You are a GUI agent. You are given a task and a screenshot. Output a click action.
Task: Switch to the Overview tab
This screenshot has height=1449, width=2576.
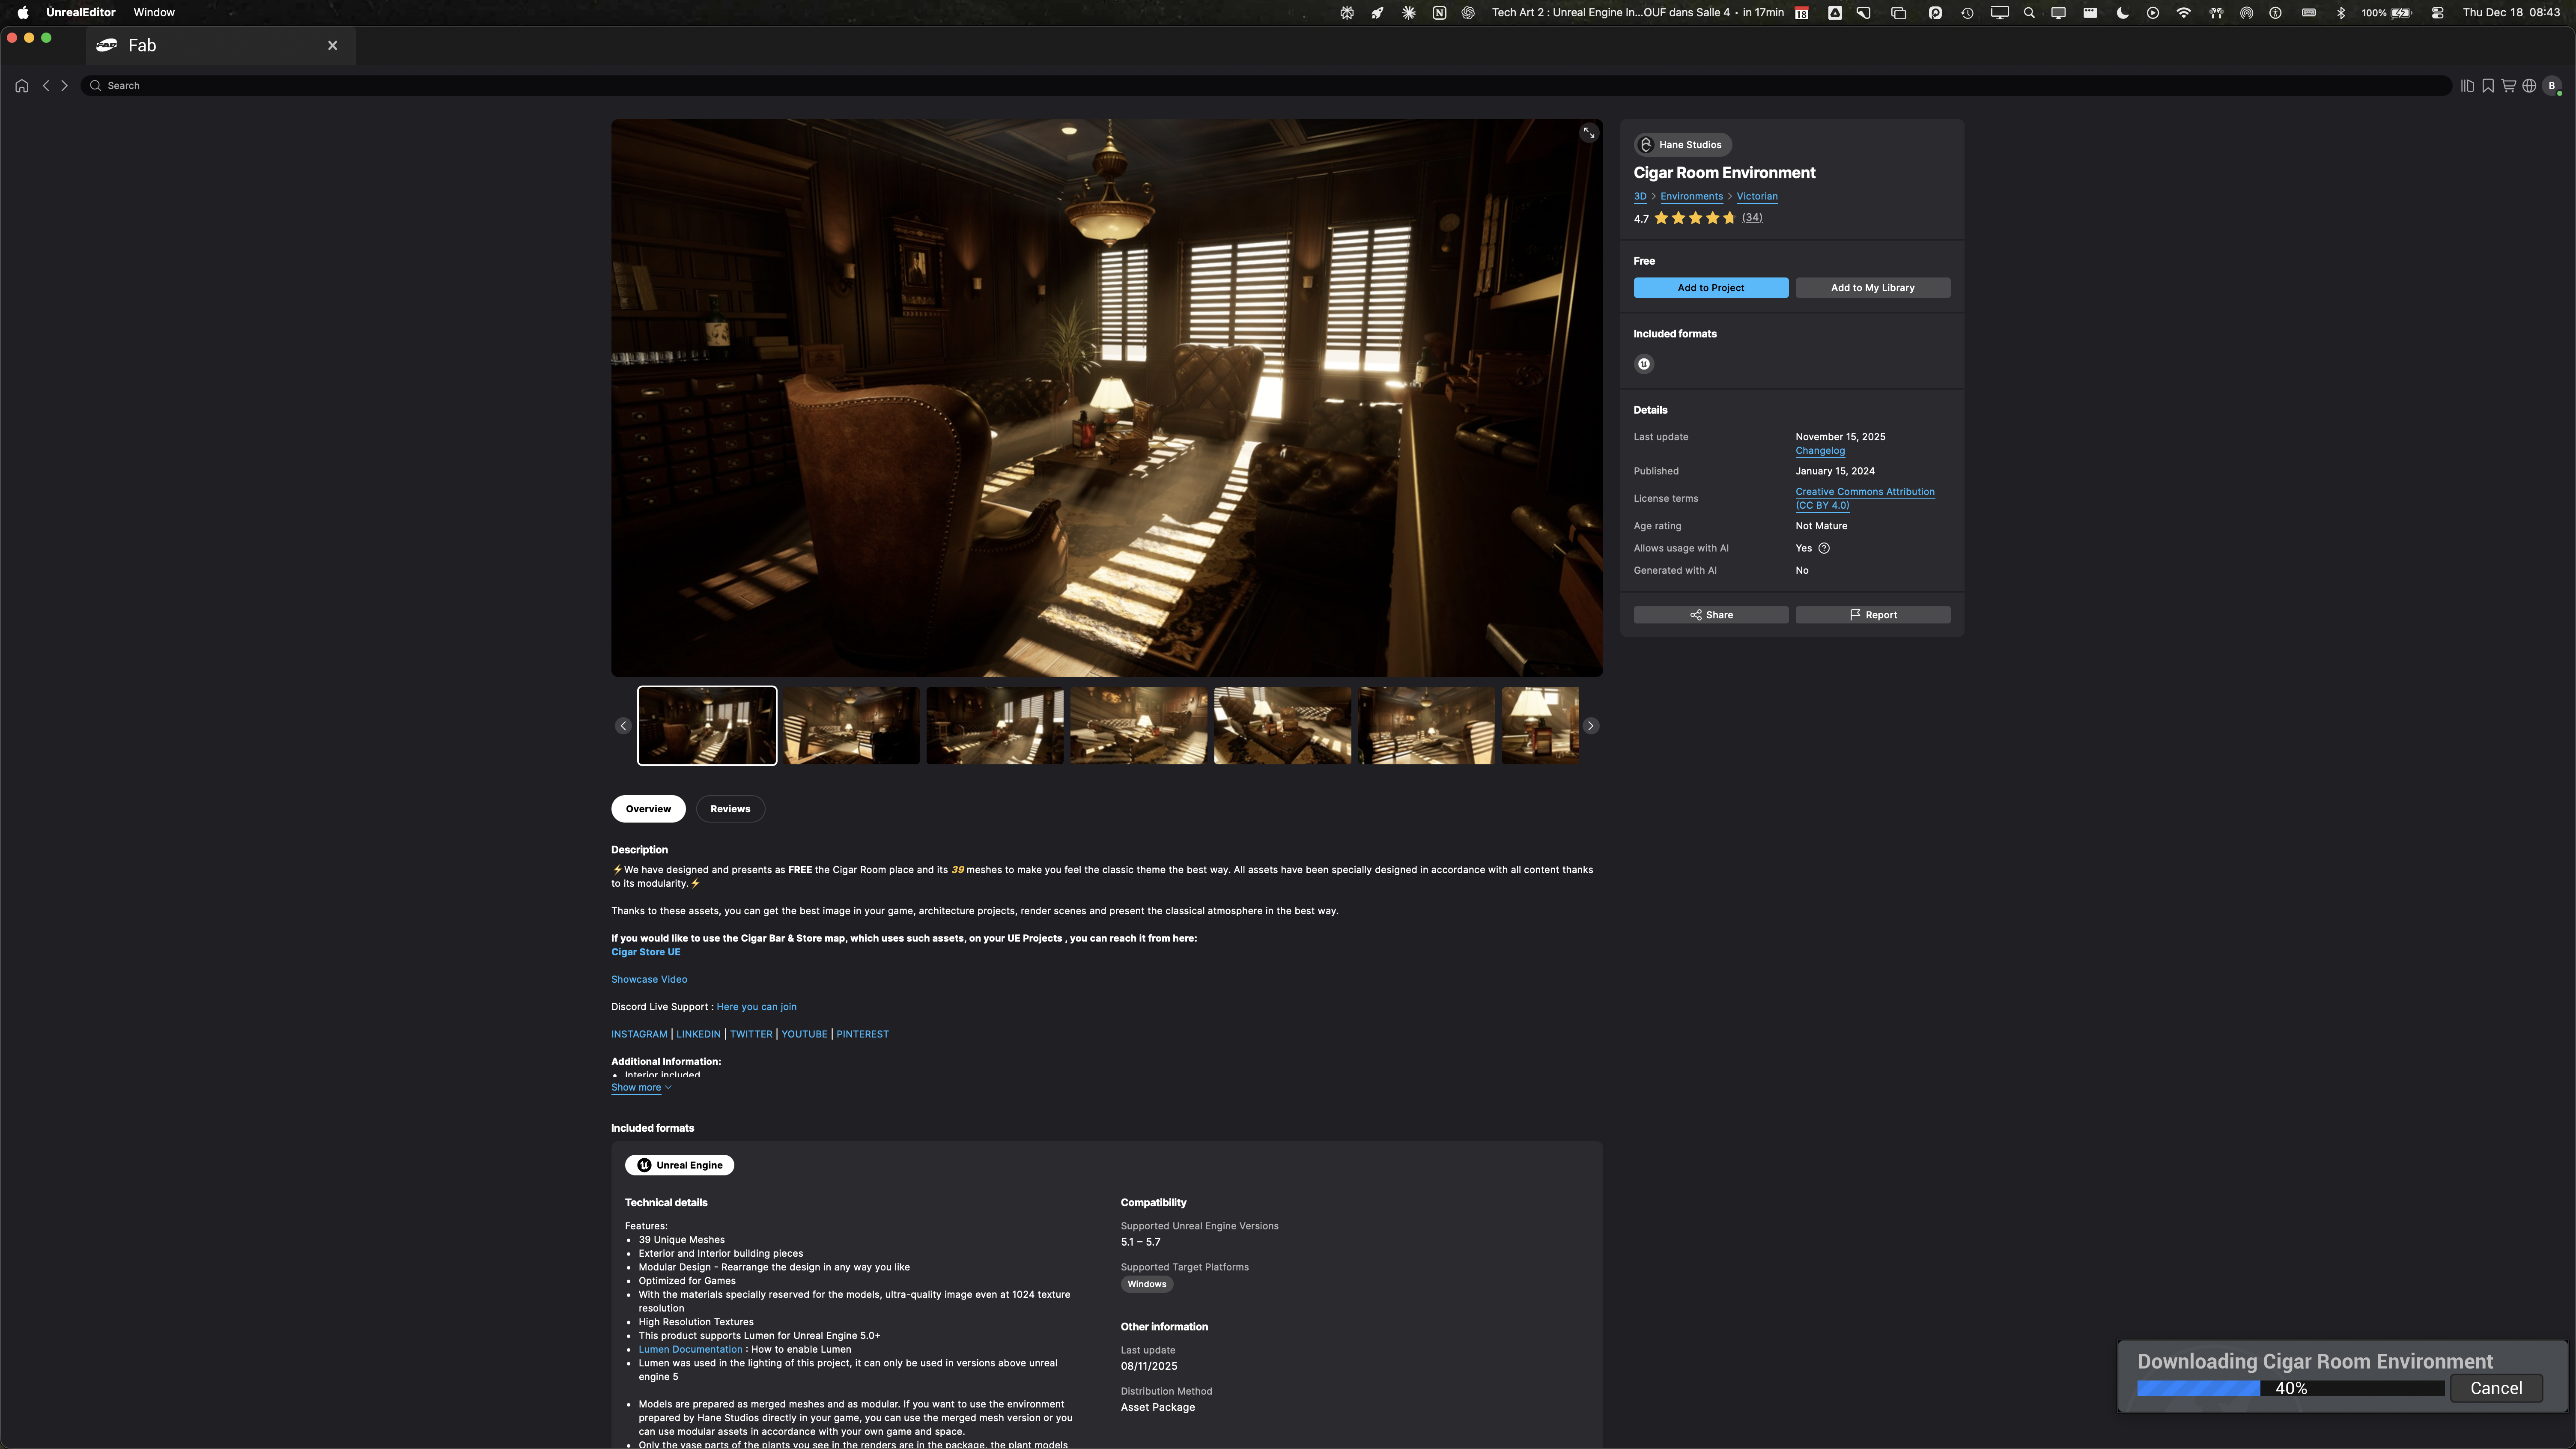click(648, 809)
